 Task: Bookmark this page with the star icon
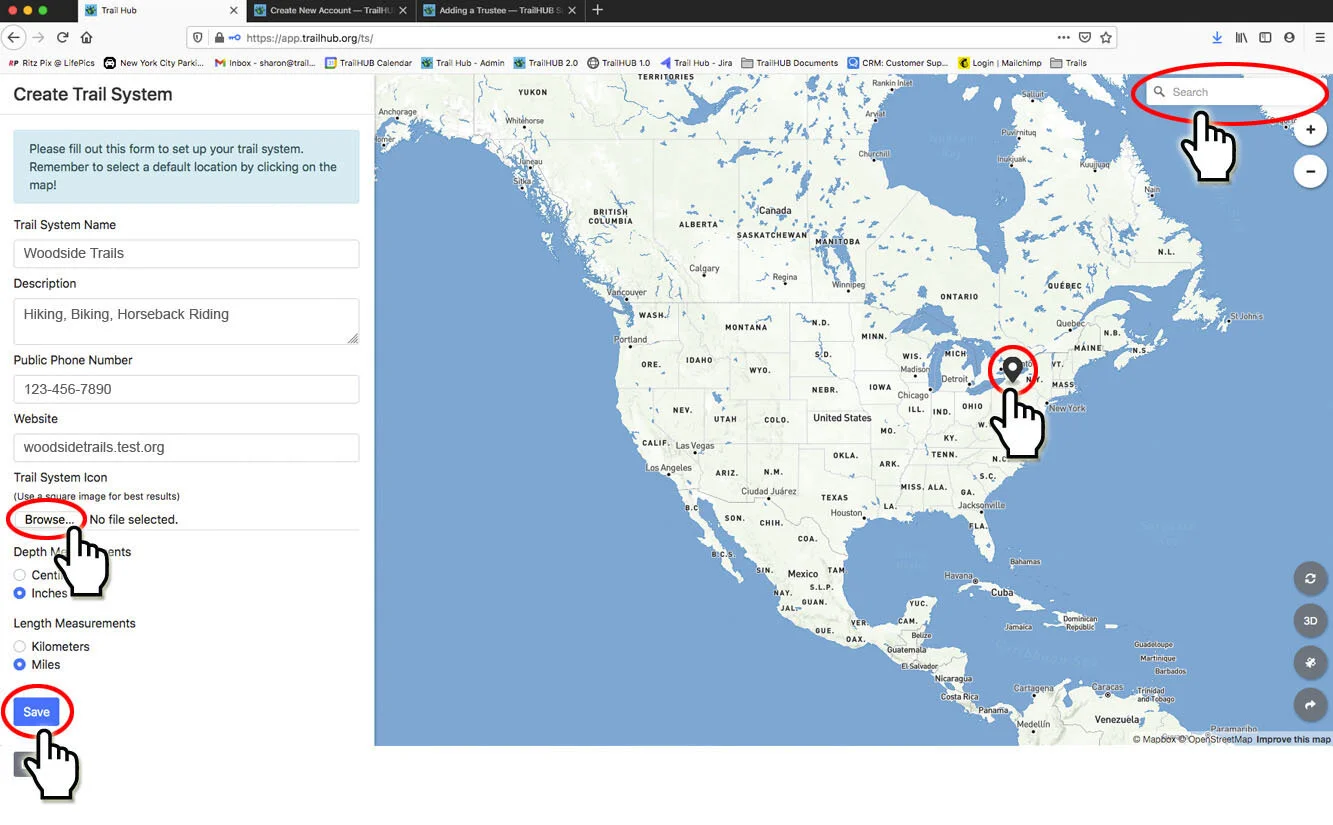pyautogui.click(x=1106, y=37)
